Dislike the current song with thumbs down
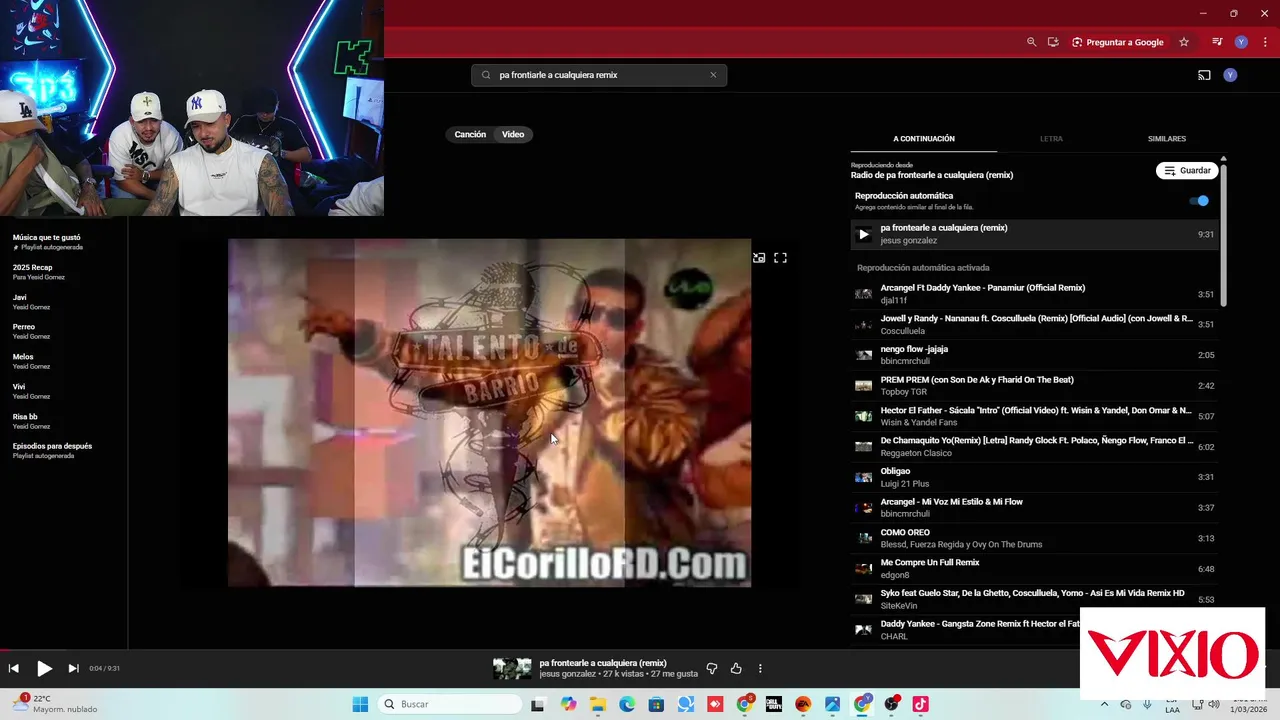 click(712, 668)
